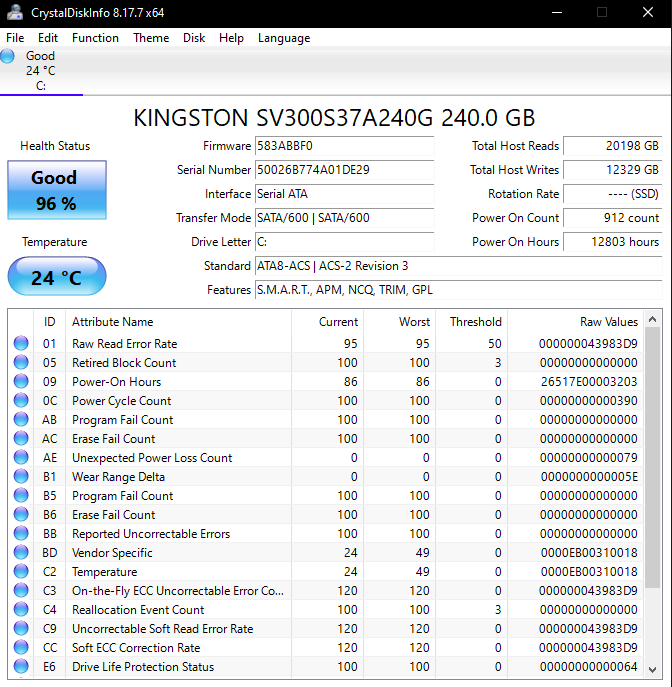Click the Attribute Name column header

coord(178,322)
